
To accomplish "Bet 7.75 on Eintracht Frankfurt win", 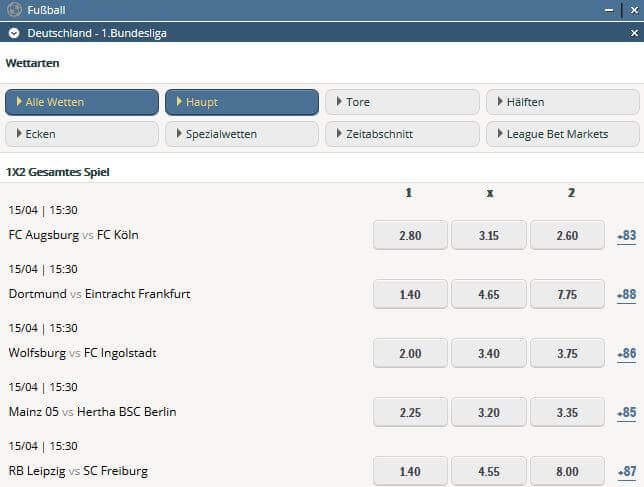I will [567, 294].
